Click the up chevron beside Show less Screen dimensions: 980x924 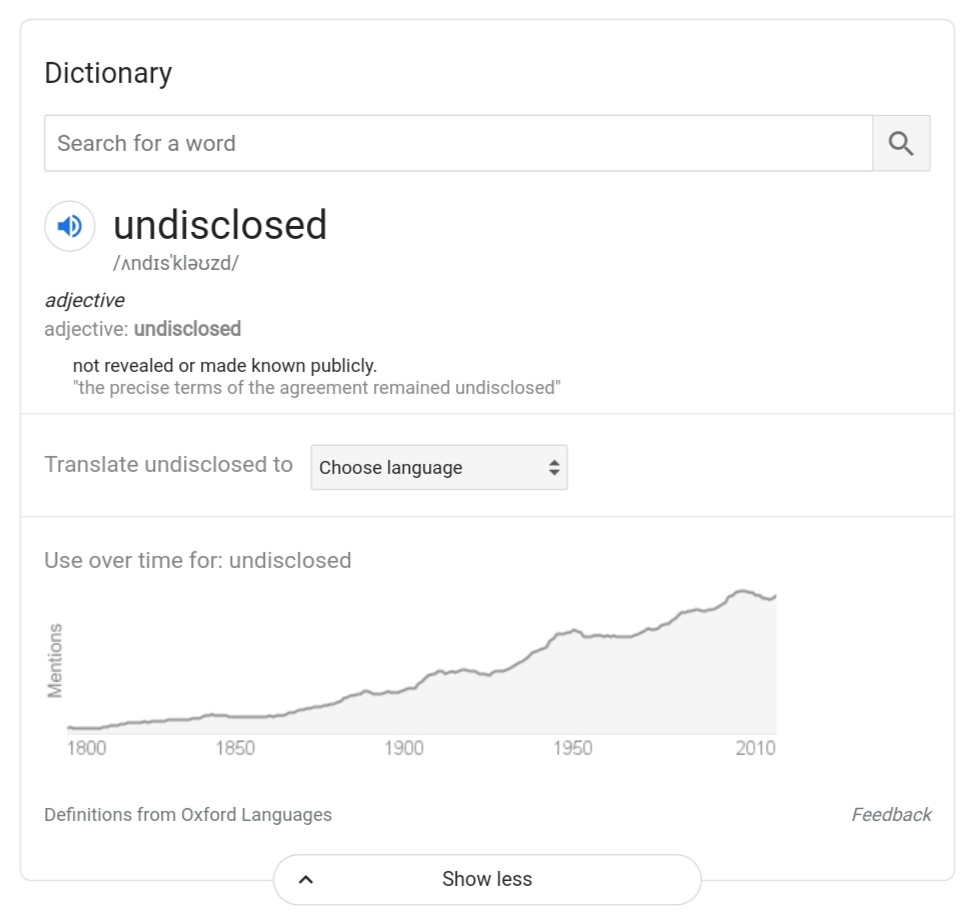(x=306, y=880)
